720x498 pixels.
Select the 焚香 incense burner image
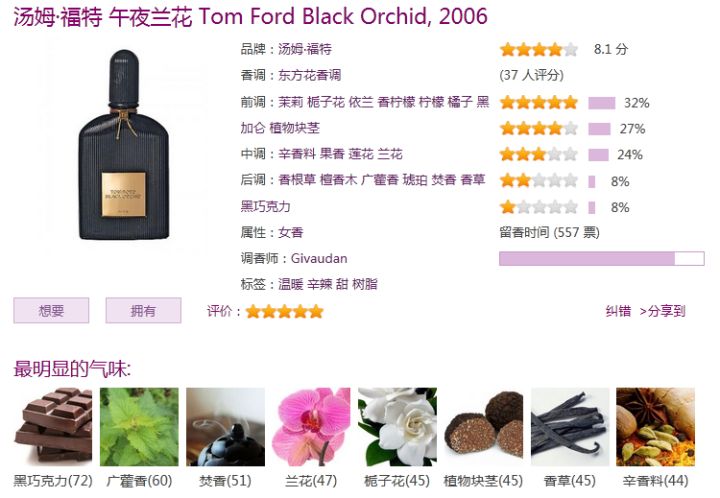[225, 427]
